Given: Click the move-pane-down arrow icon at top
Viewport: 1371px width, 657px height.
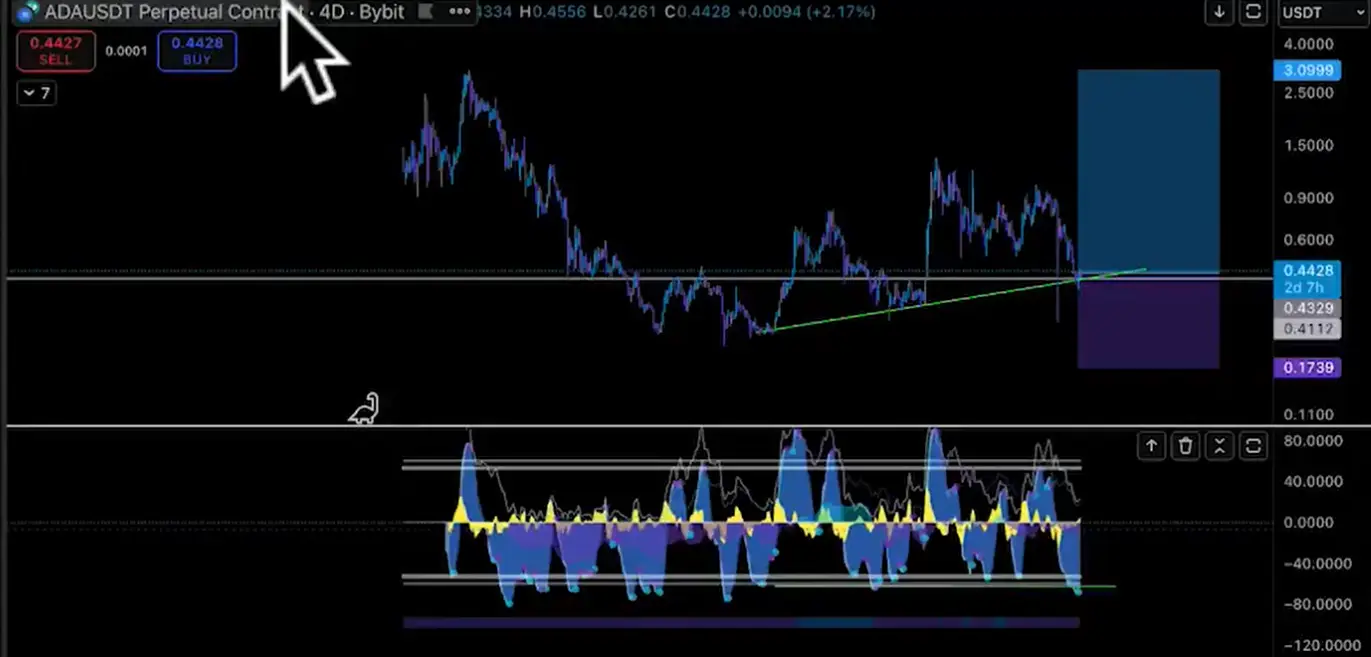Looking at the screenshot, I should pos(1219,13).
